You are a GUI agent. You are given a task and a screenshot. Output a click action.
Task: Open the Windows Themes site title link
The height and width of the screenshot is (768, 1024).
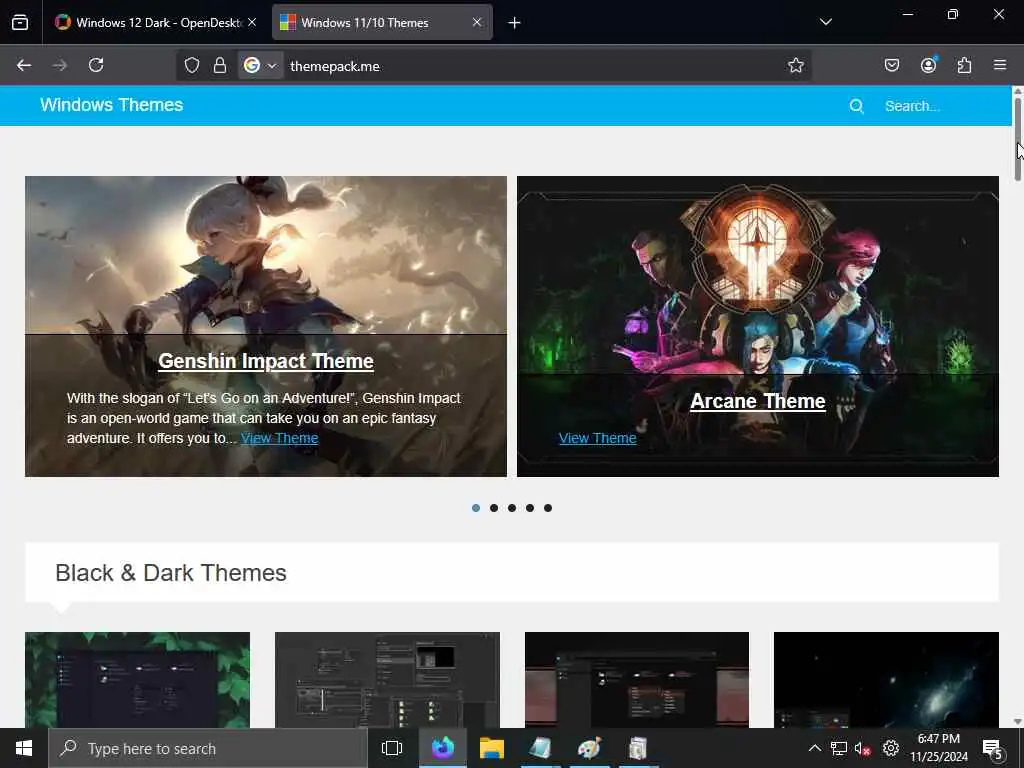coord(112,105)
